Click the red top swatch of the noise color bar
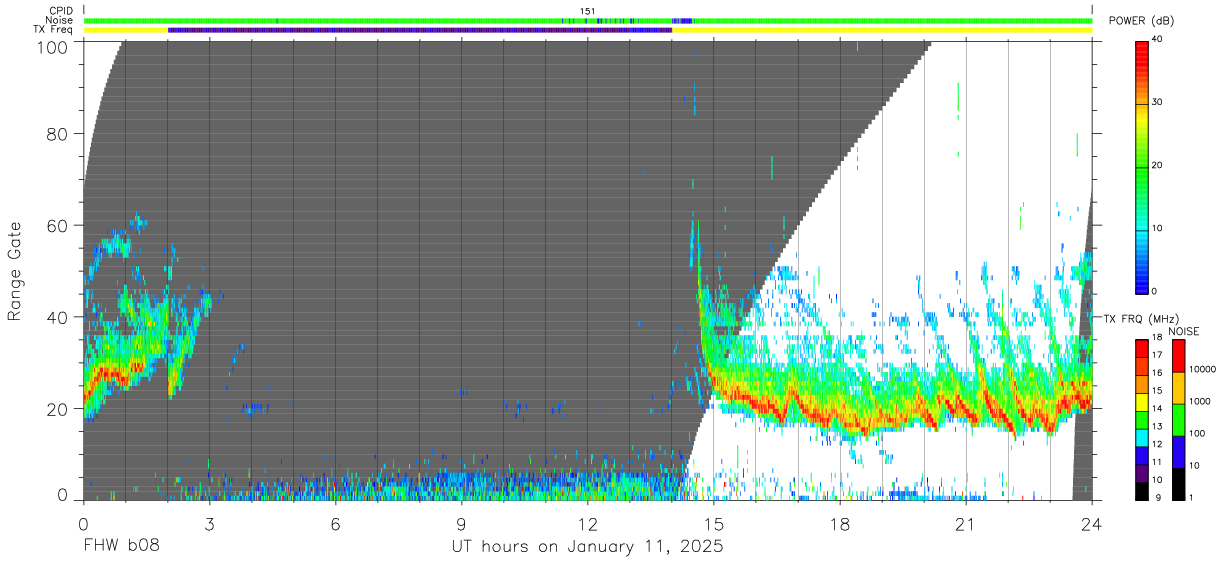The image size is (1228, 567). click(x=1178, y=355)
